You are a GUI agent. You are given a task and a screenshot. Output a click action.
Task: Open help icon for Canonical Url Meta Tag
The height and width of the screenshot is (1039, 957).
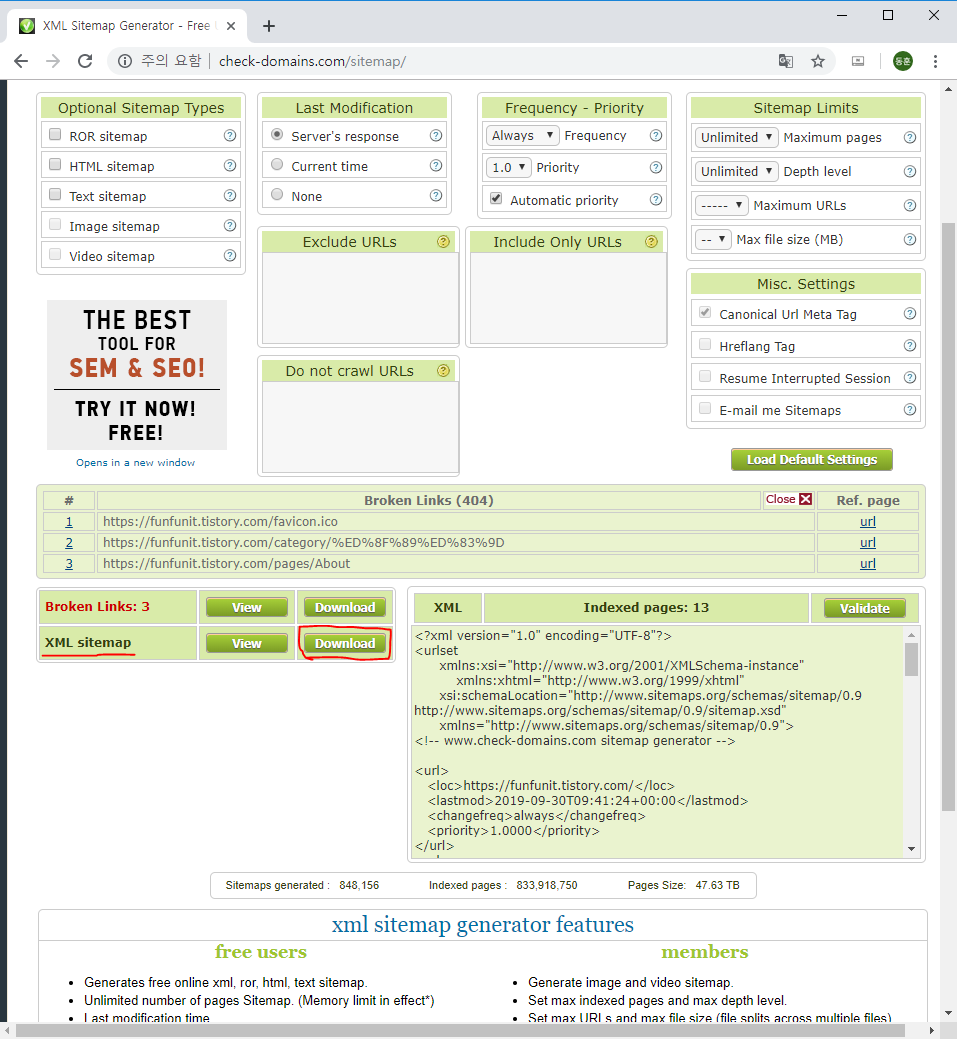click(910, 313)
